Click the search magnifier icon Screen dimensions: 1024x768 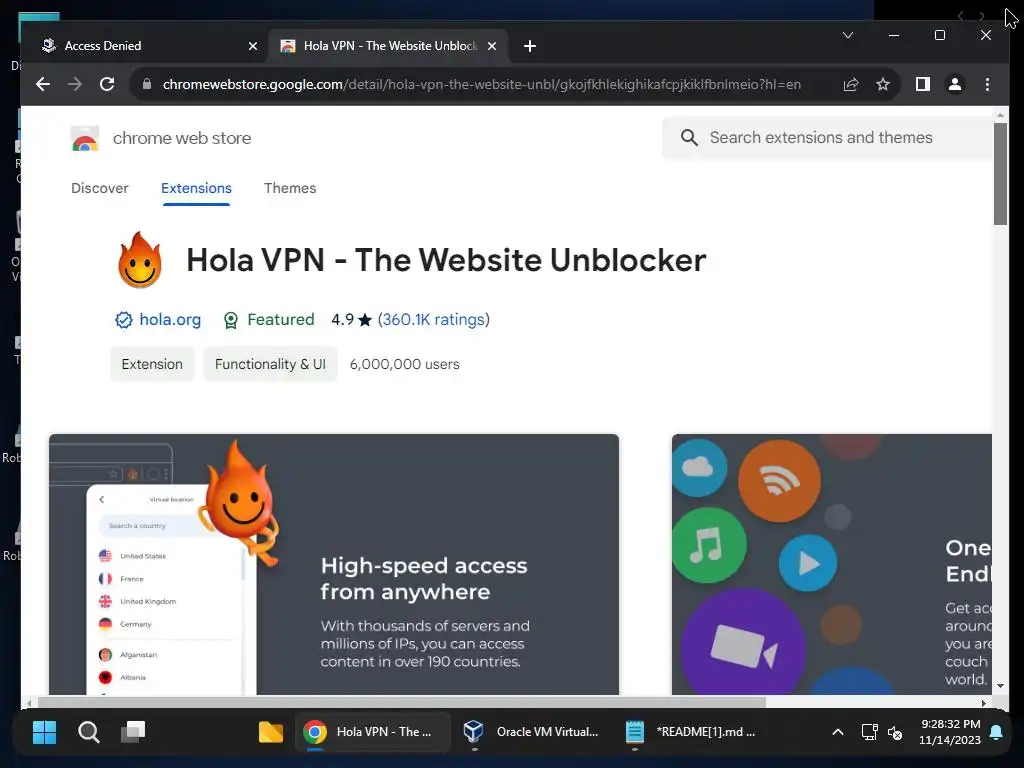[689, 137]
